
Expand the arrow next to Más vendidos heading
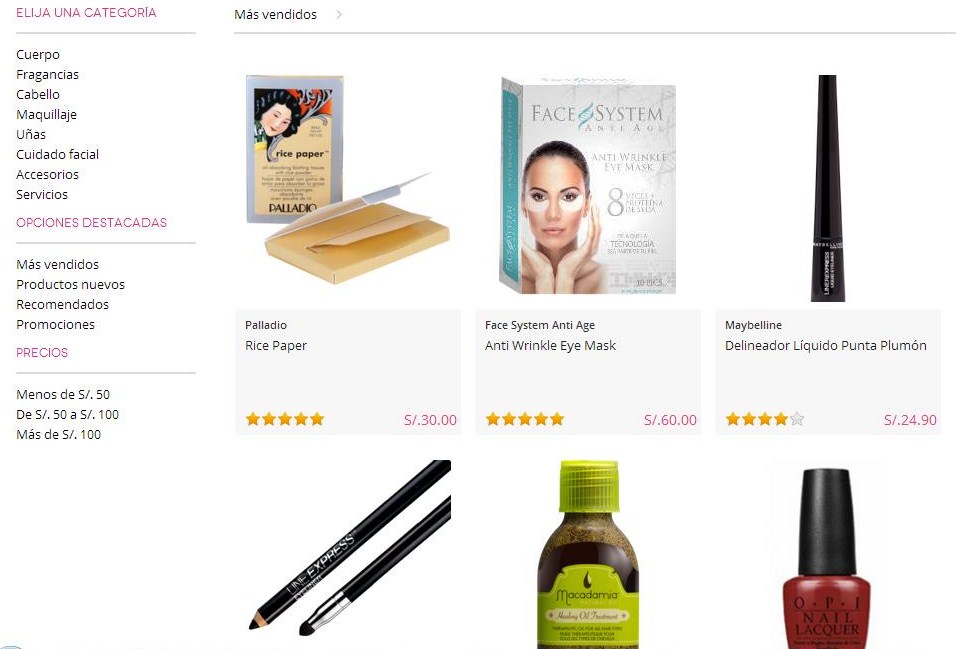pyautogui.click(x=339, y=14)
